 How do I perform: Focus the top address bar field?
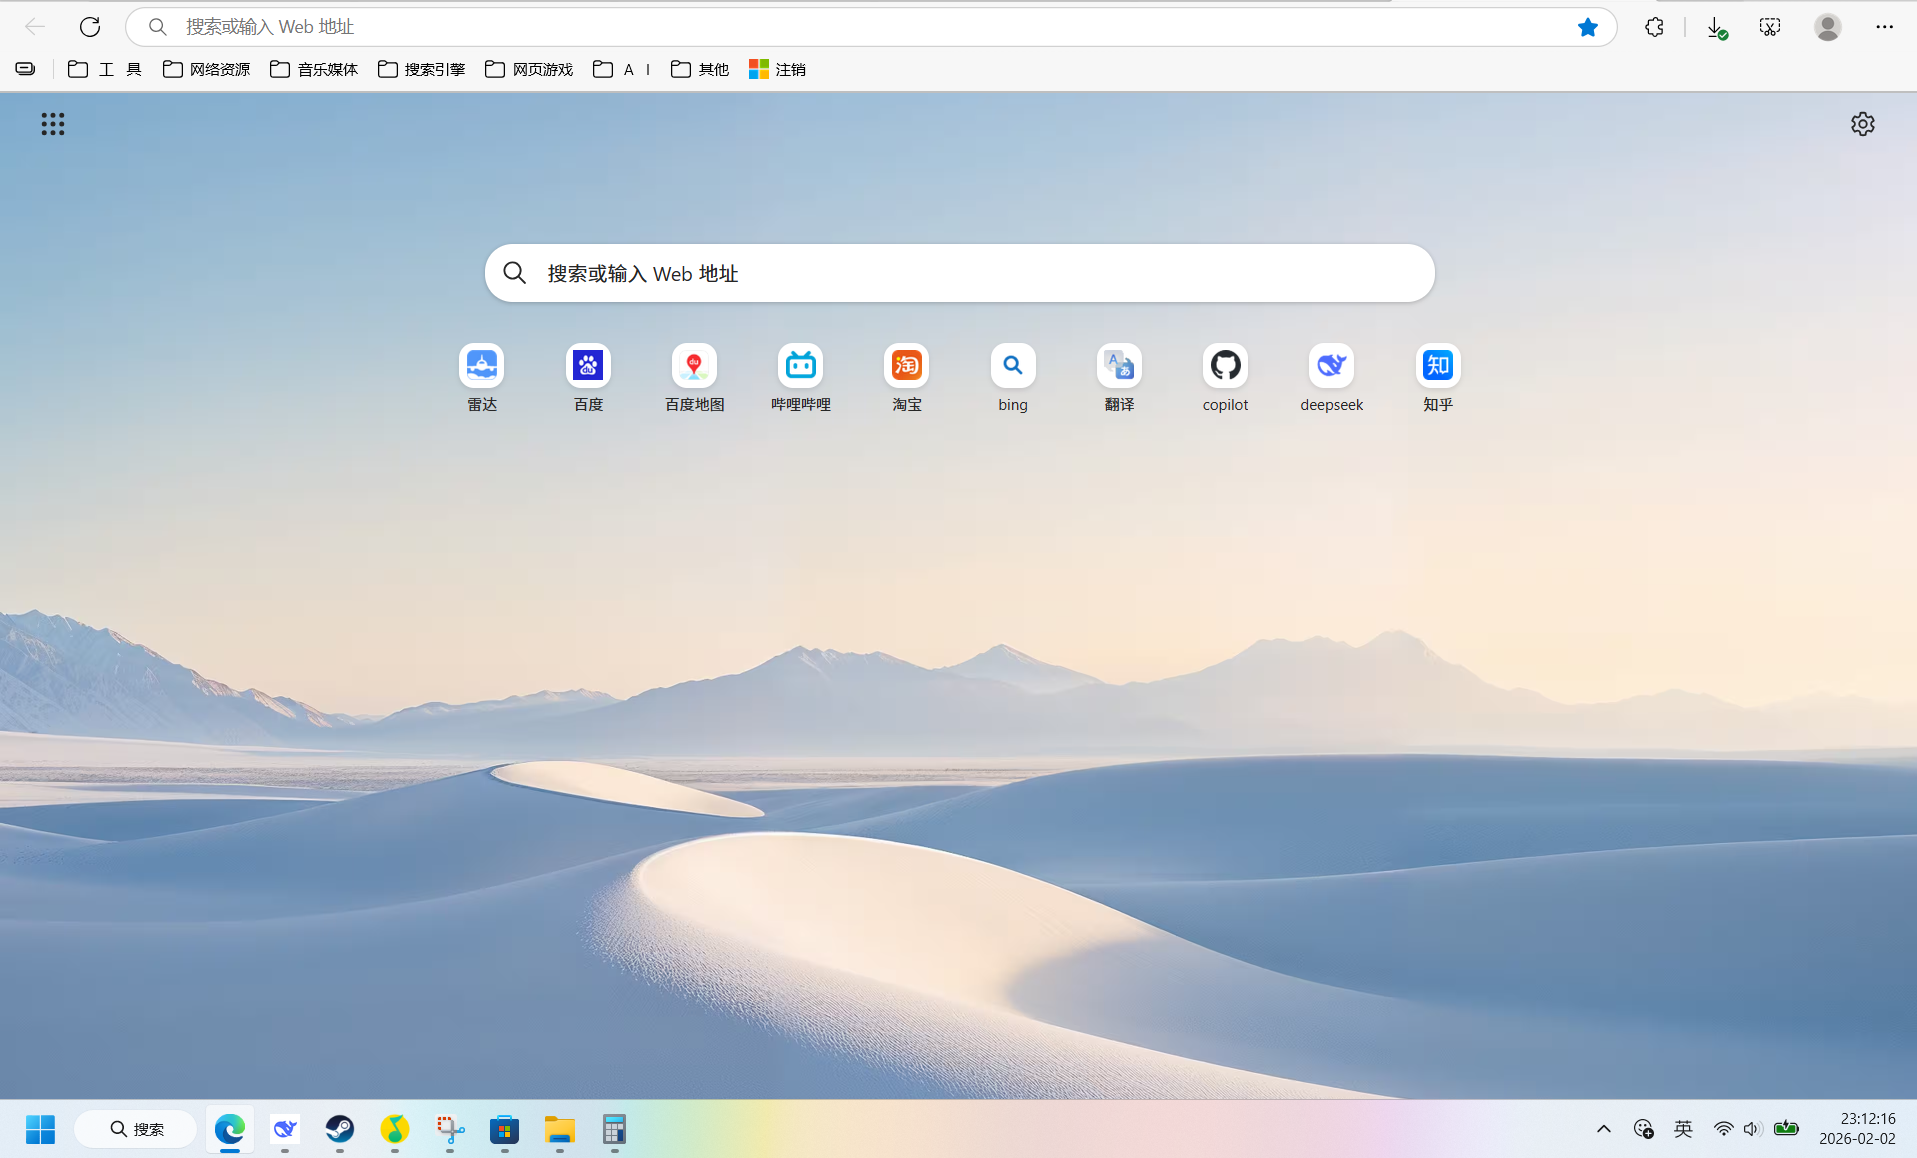[x=870, y=27]
